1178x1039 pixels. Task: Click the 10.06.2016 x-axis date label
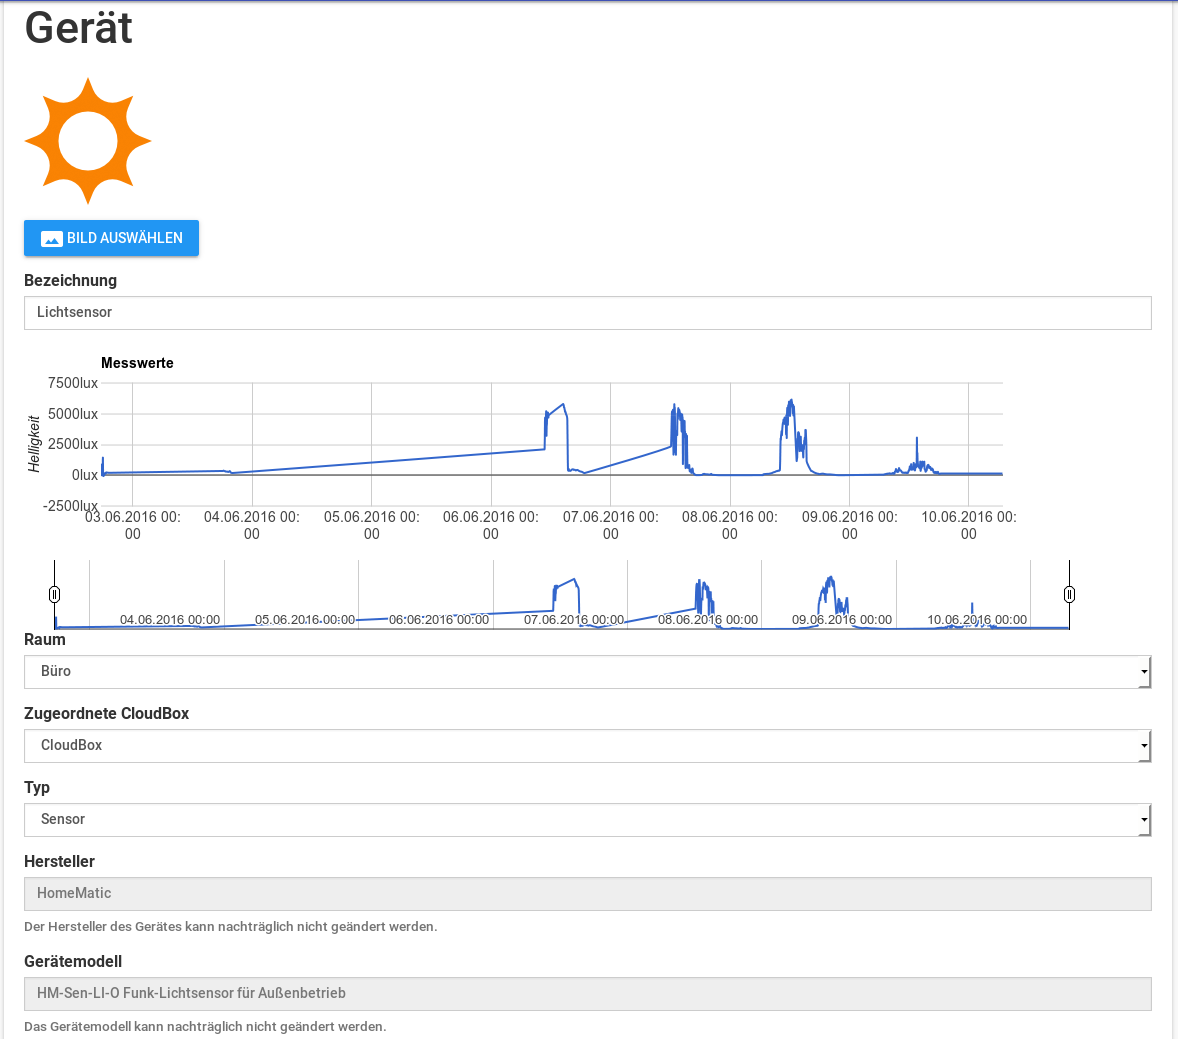point(968,525)
